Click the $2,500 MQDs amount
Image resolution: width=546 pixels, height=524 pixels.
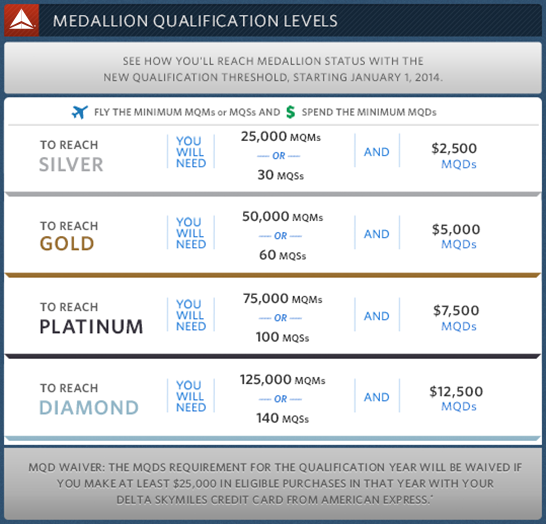coord(454,156)
